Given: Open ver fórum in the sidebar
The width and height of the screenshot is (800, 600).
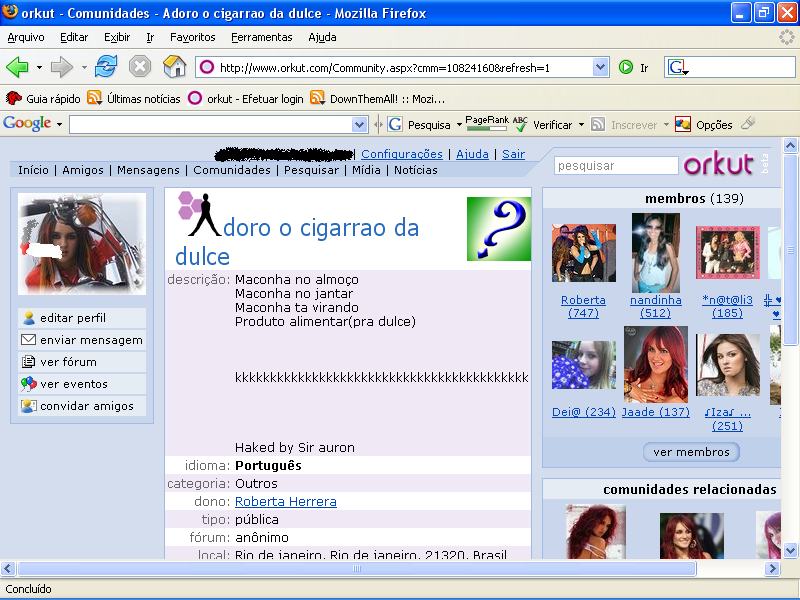Looking at the screenshot, I should click(82, 362).
